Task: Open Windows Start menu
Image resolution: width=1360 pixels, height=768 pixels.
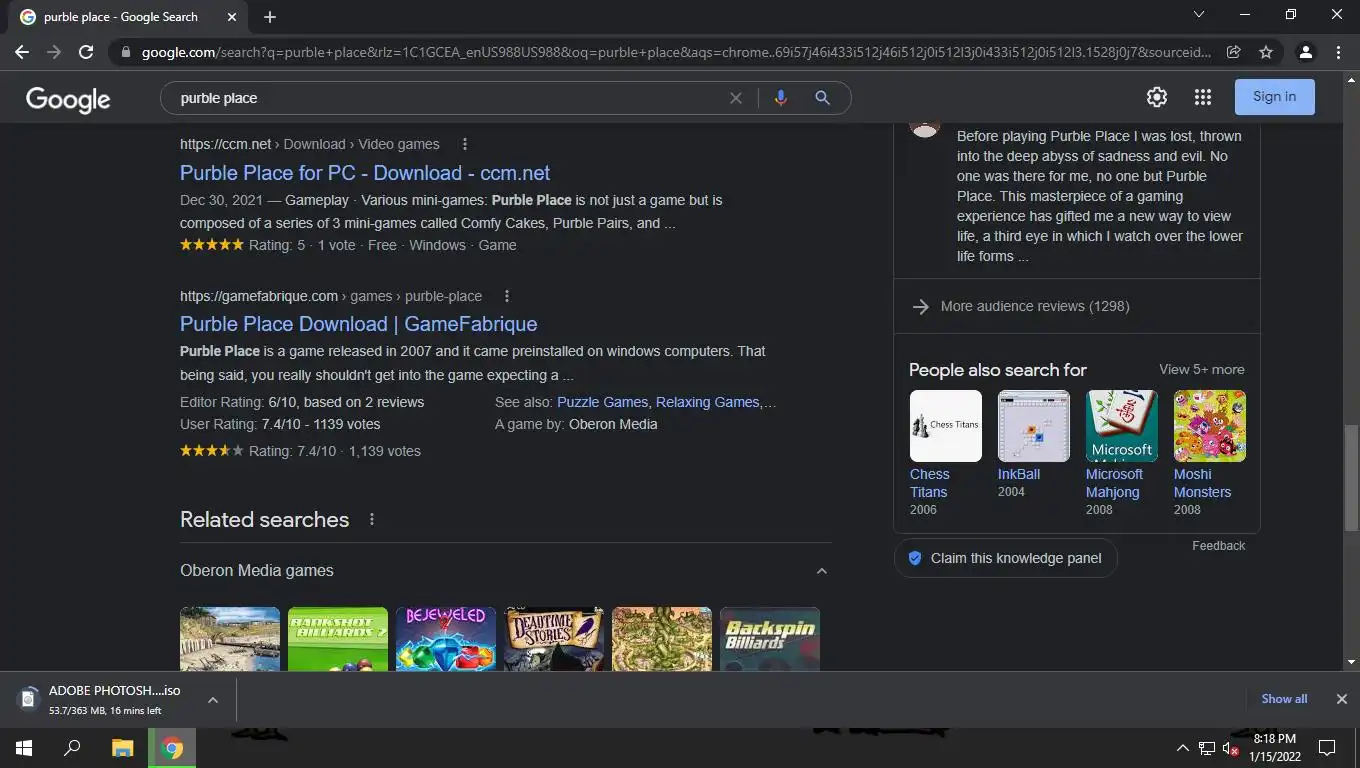Action: coord(24,748)
